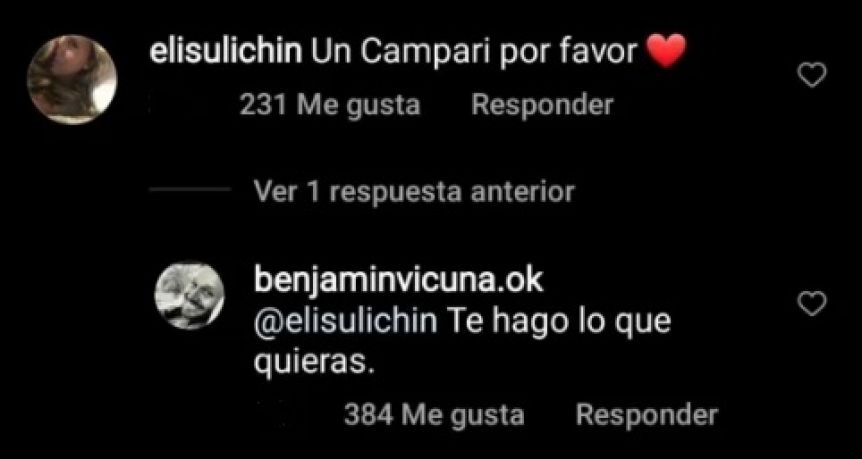The height and width of the screenshot is (459, 862).
Task: View the 231 Me gusta likes list
Action: (x=330, y=105)
